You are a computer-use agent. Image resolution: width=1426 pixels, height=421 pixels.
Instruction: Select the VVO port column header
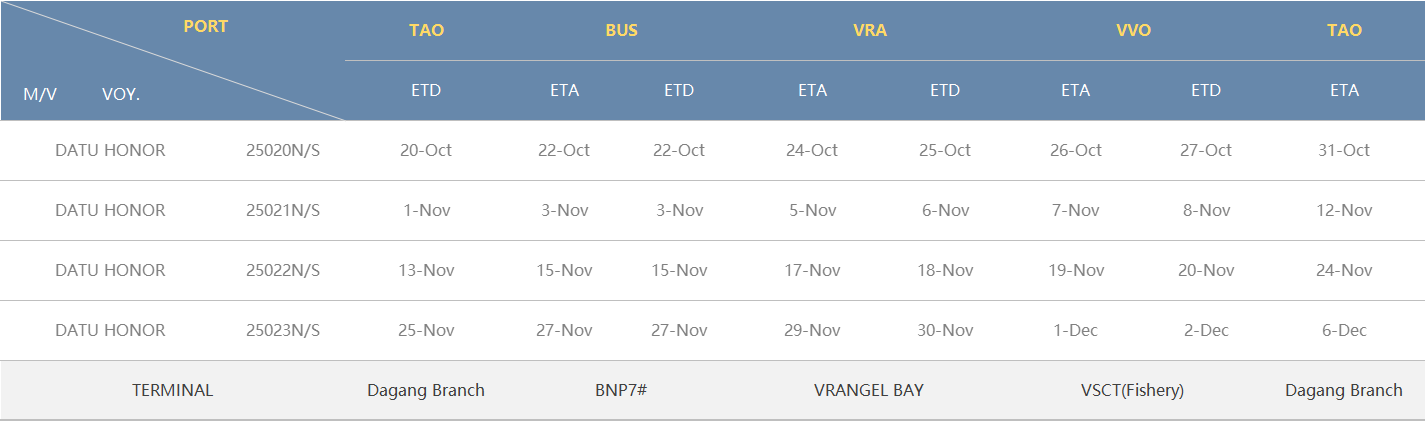(x=1133, y=30)
